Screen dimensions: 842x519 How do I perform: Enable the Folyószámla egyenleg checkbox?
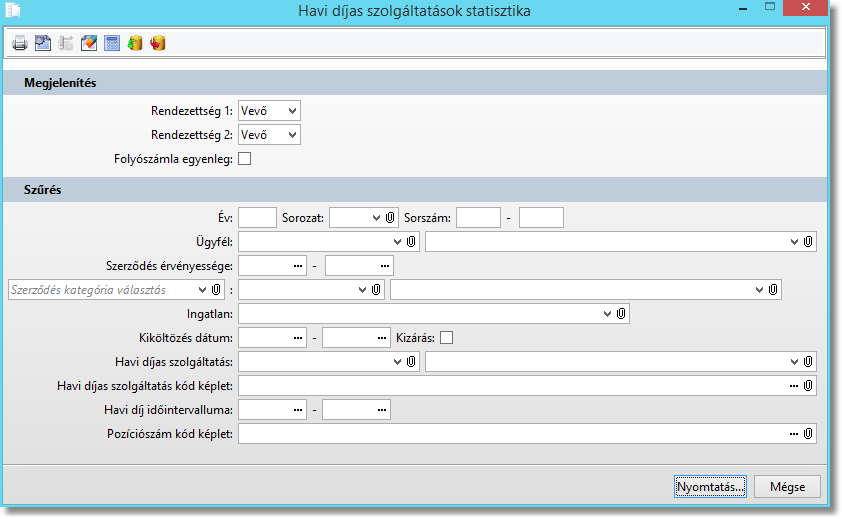click(244, 158)
